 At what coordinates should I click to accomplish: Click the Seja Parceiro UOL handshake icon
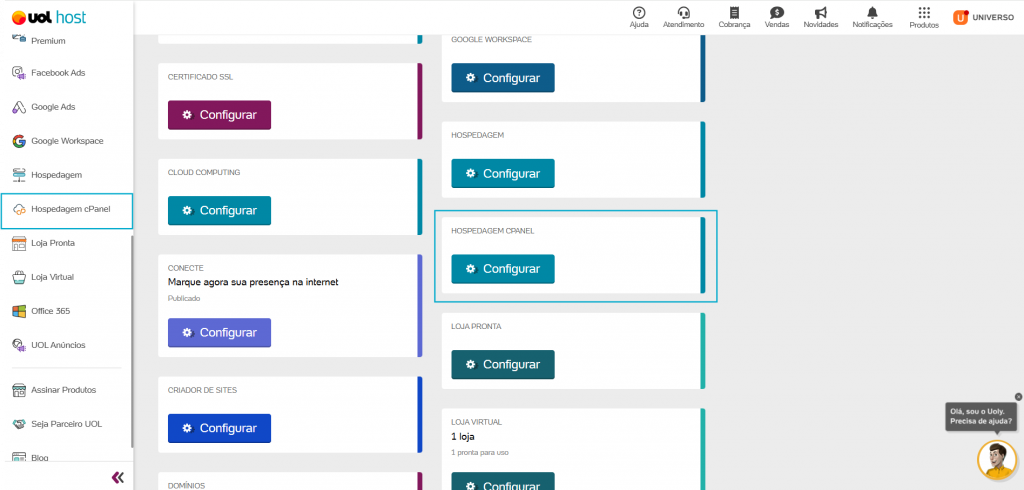[x=19, y=424]
